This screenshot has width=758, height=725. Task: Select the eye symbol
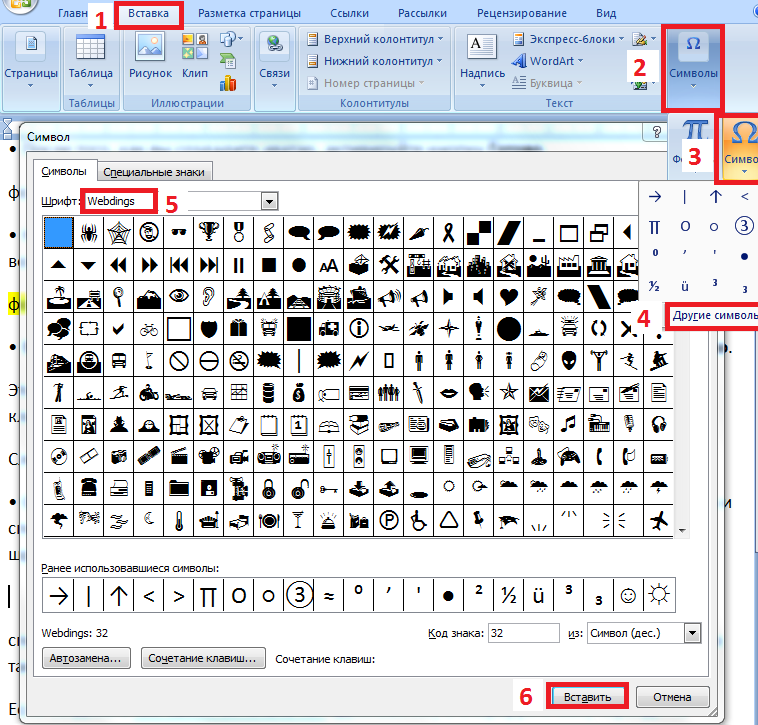tap(179, 297)
